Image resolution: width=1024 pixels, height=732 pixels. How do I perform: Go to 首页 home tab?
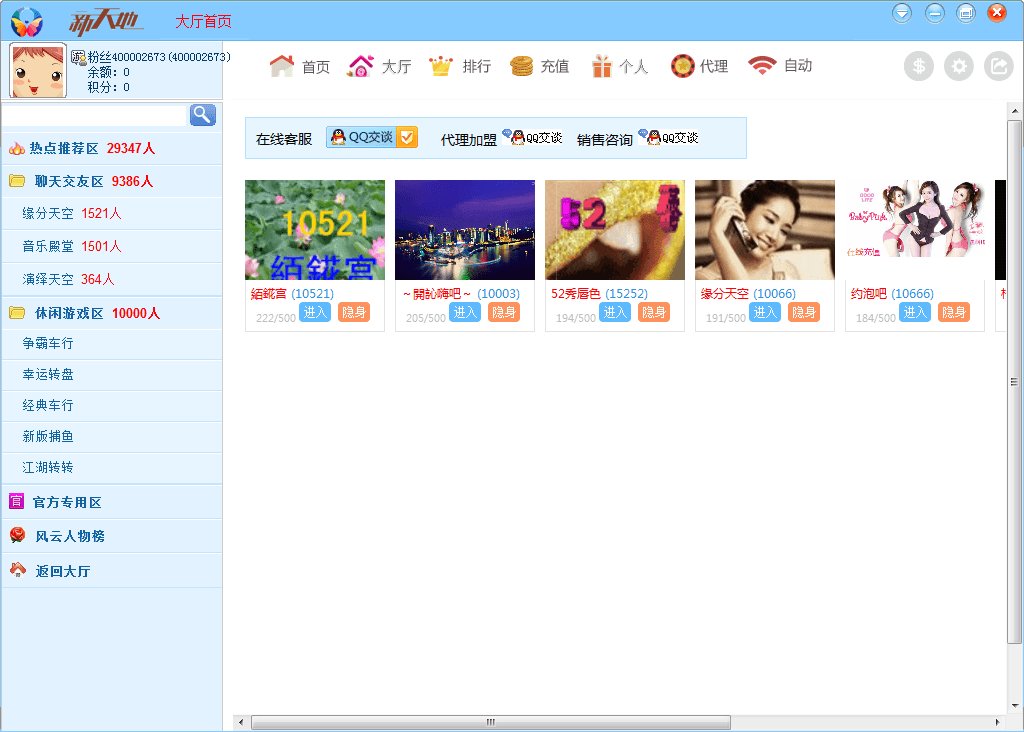click(300, 67)
